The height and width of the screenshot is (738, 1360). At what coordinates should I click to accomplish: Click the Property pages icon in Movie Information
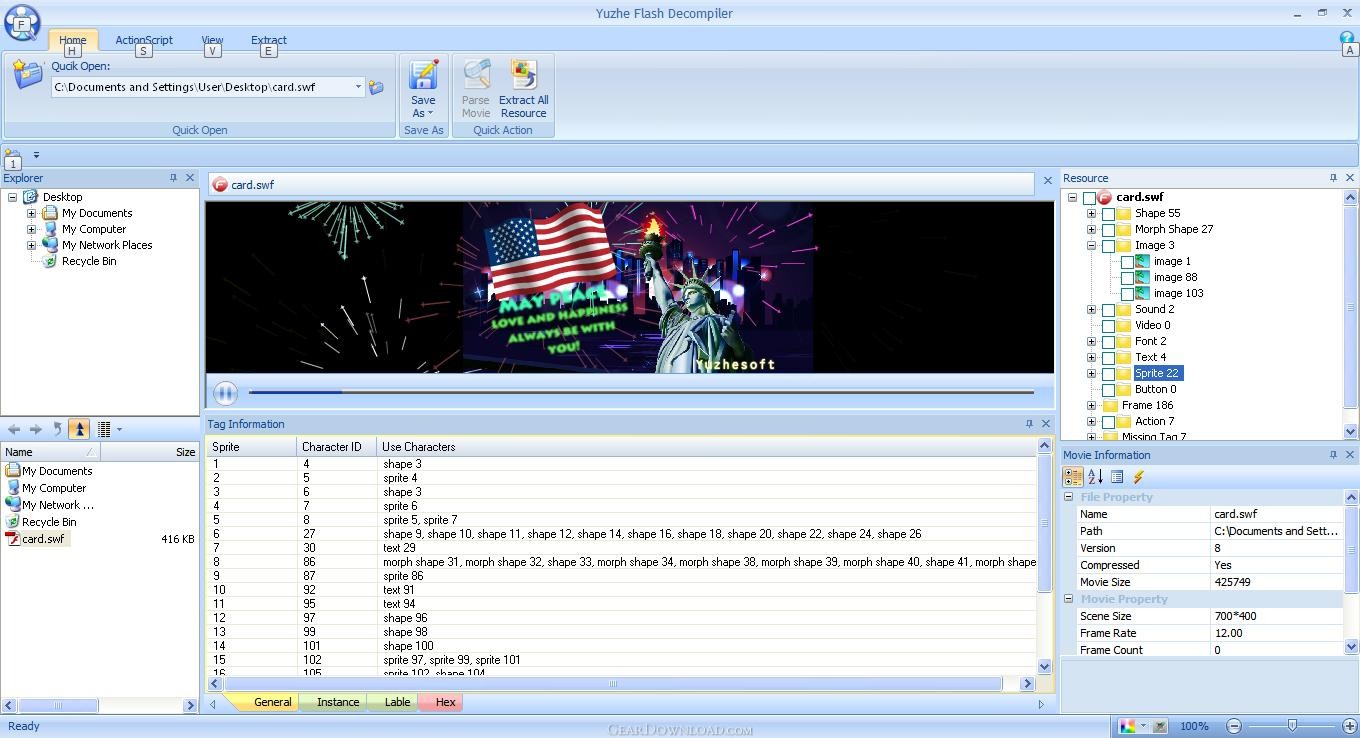pyautogui.click(x=1117, y=477)
